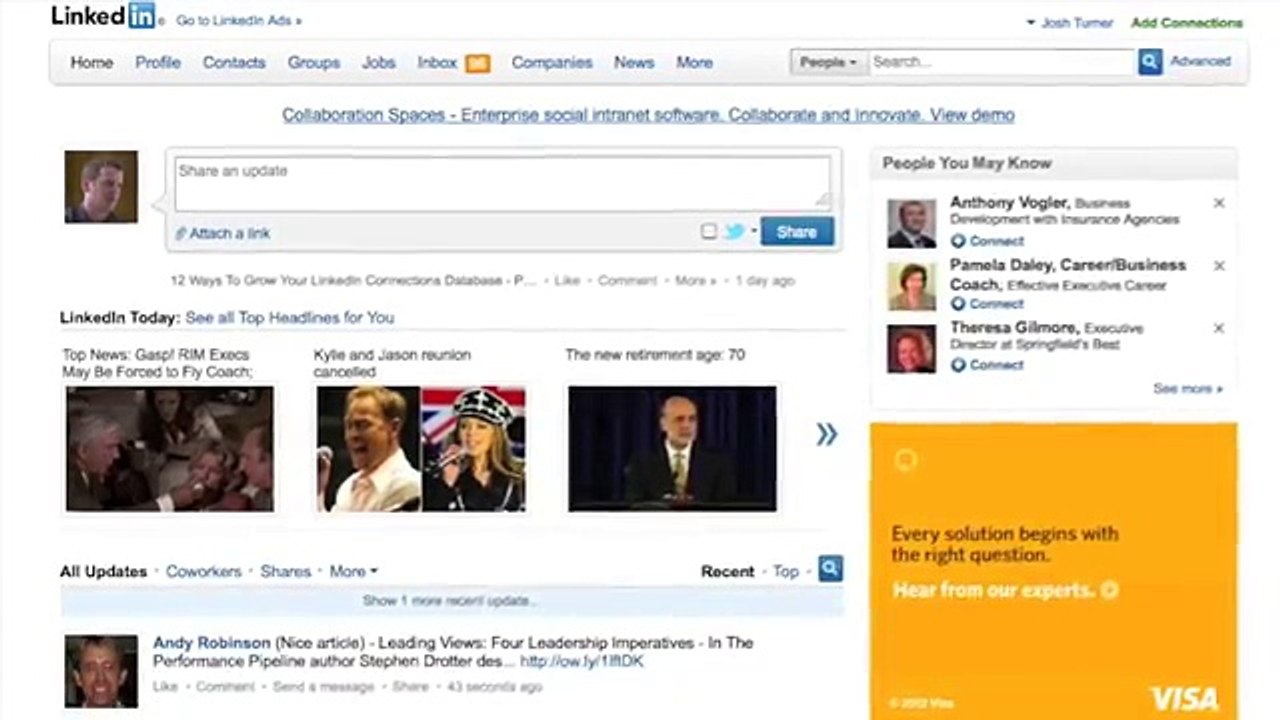Open the More navigation menu

pyautogui.click(x=694, y=63)
